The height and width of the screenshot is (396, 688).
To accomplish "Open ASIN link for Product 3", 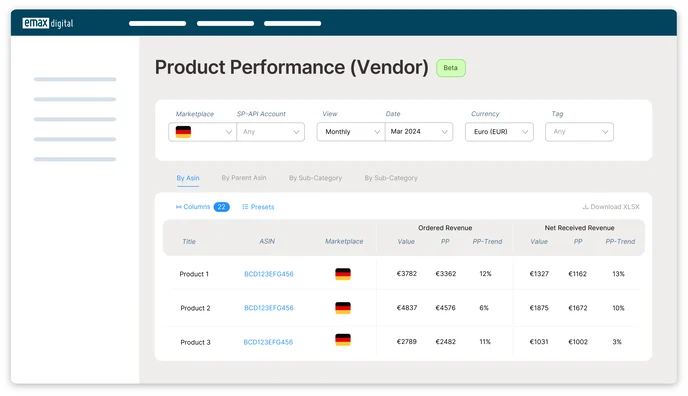I will [268, 342].
